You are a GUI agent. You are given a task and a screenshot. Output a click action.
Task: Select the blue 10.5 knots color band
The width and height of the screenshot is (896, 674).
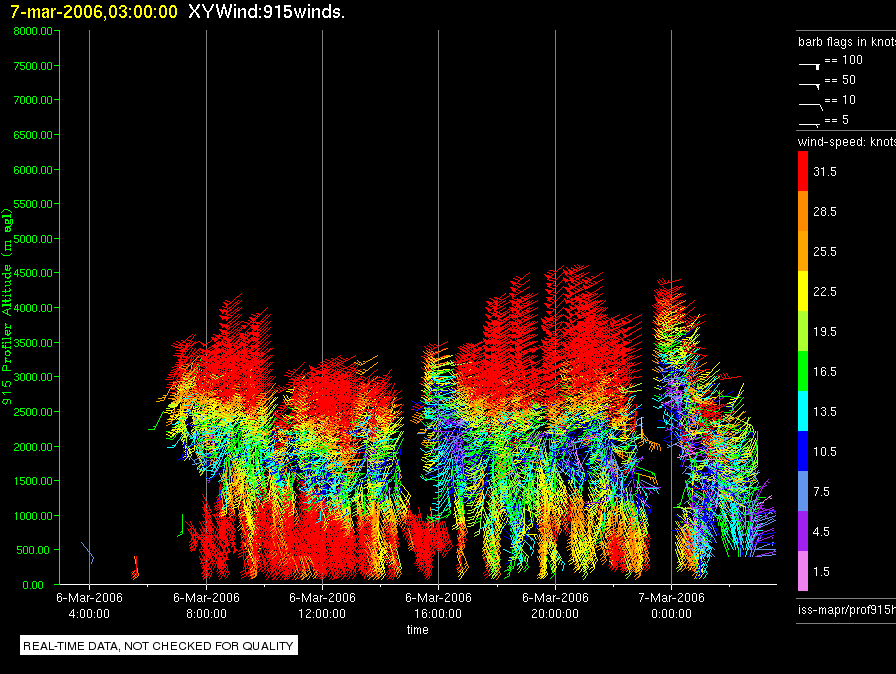click(x=803, y=451)
